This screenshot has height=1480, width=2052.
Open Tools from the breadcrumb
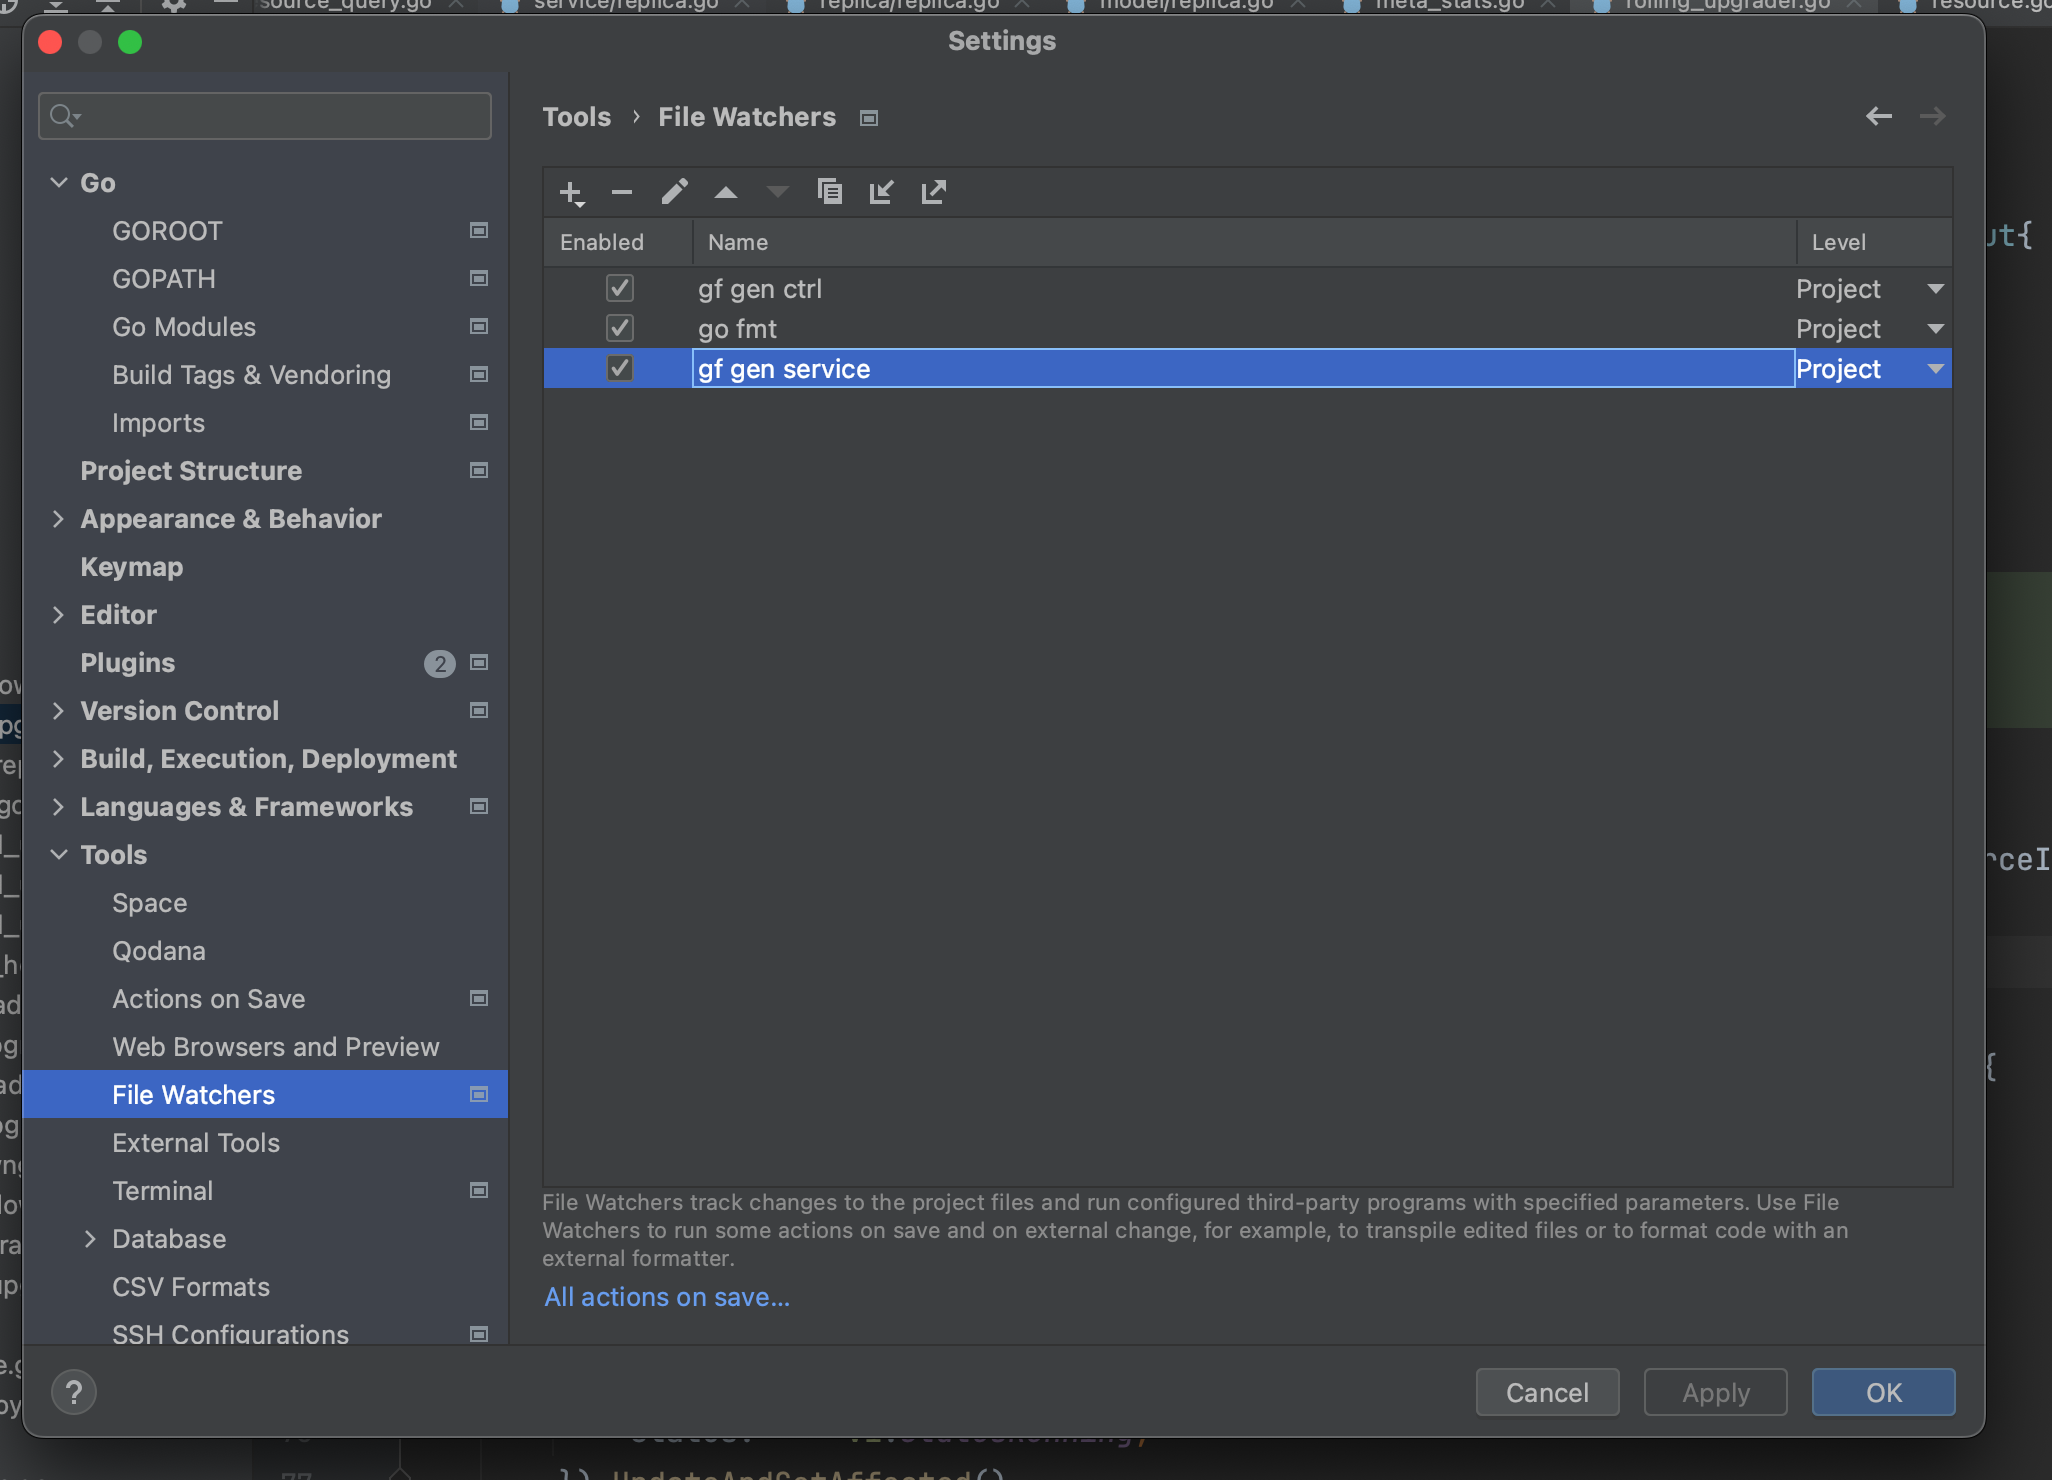(577, 117)
